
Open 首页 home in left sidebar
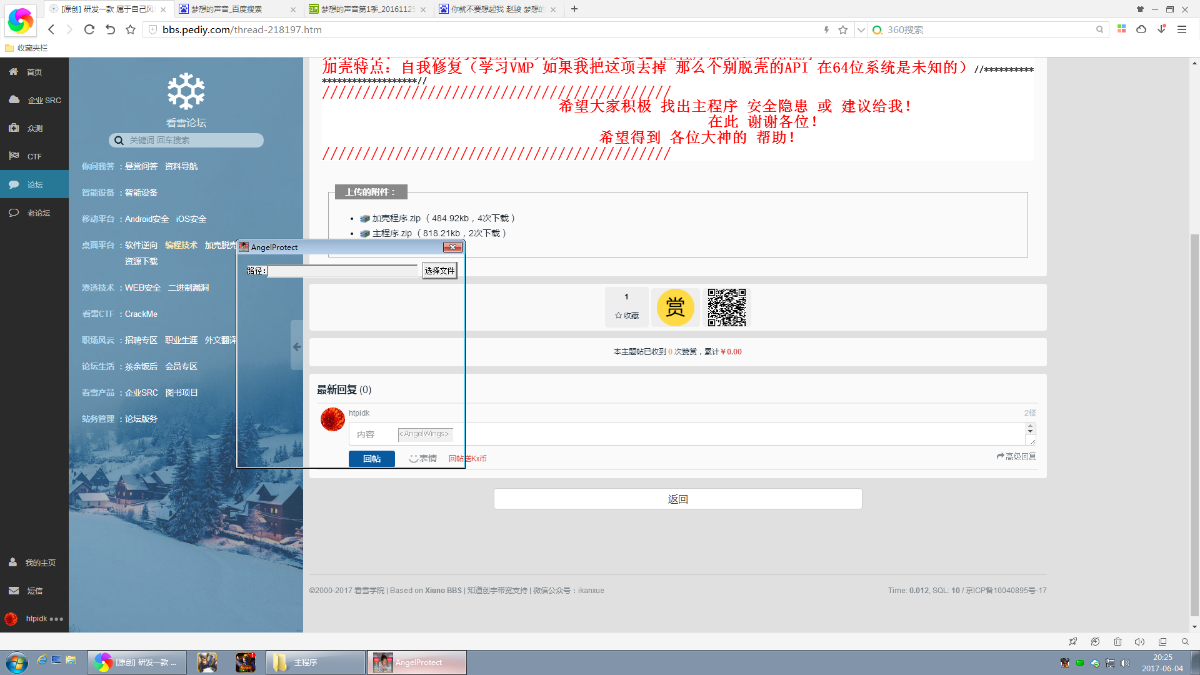tap(34, 72)
